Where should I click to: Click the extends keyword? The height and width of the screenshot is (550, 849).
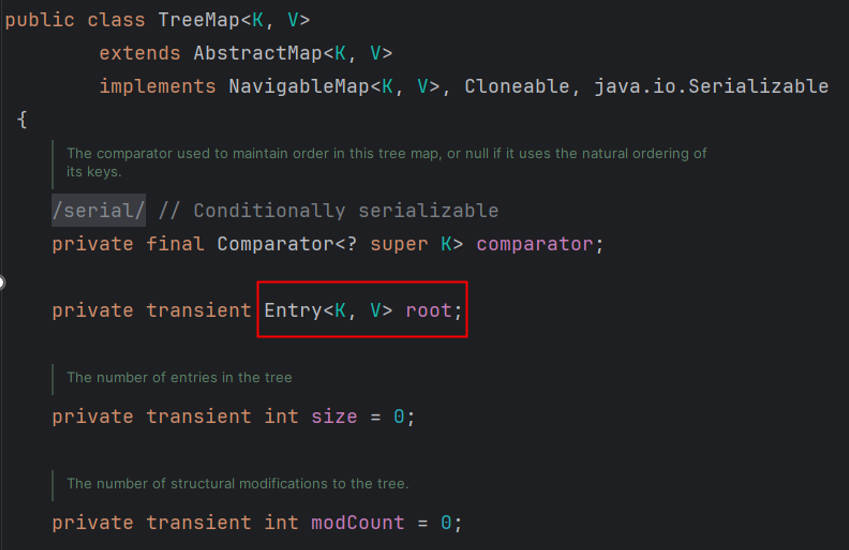[139, 53]
